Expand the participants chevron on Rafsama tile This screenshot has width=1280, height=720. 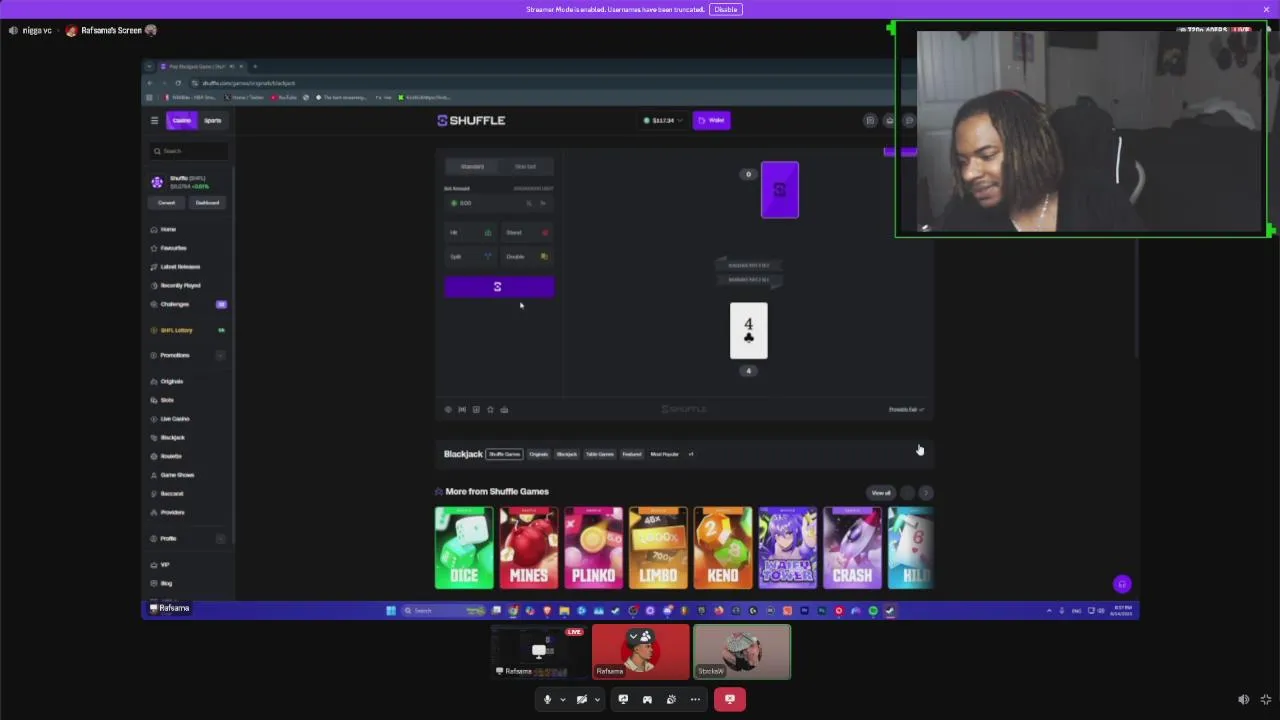(x=632, y=636)
